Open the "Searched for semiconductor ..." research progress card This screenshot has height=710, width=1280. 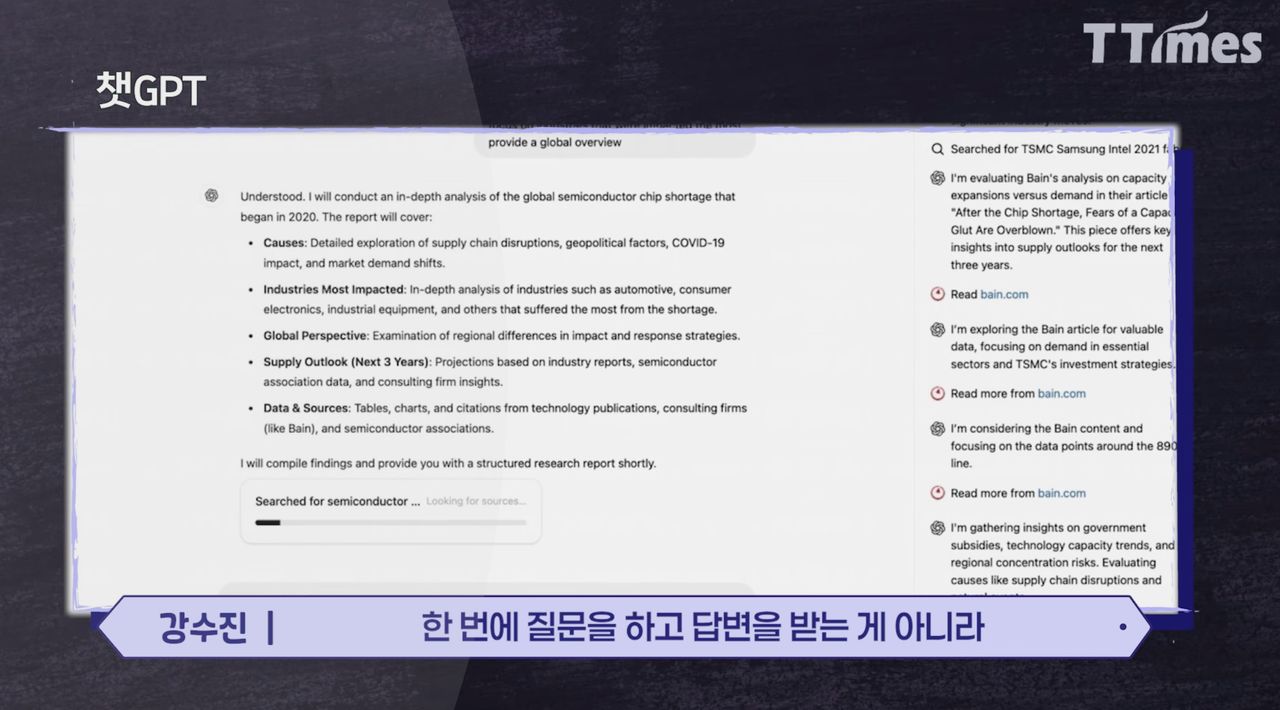pos(390,511)
